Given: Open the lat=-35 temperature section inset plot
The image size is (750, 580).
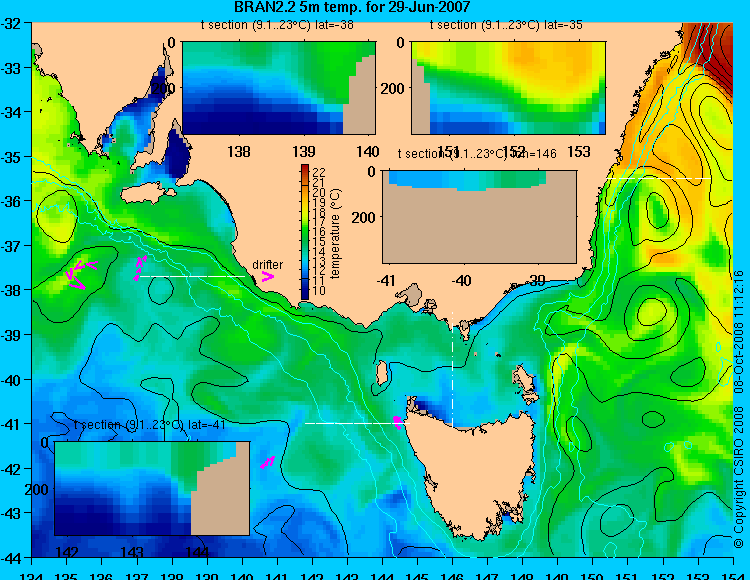Looking at the screenshot, I should [x=508, y=88].
